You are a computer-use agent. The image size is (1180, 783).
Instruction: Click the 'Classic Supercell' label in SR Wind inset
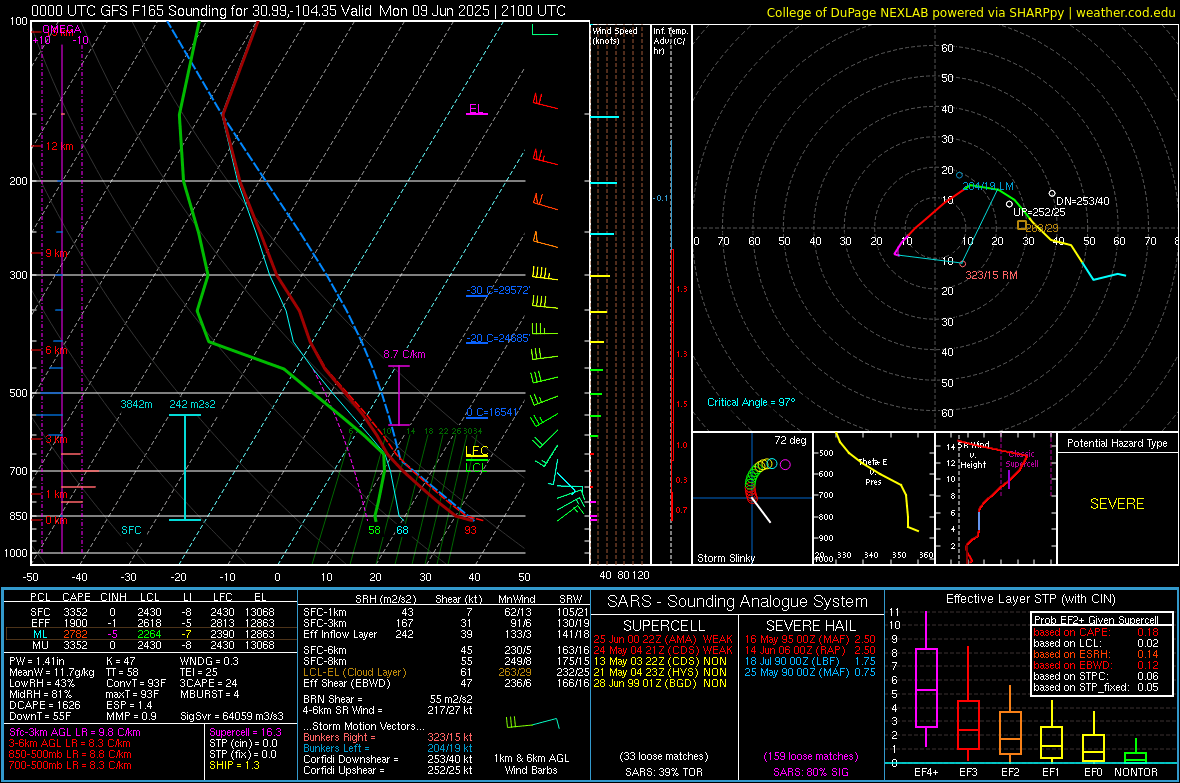[x=1022, y=459]
